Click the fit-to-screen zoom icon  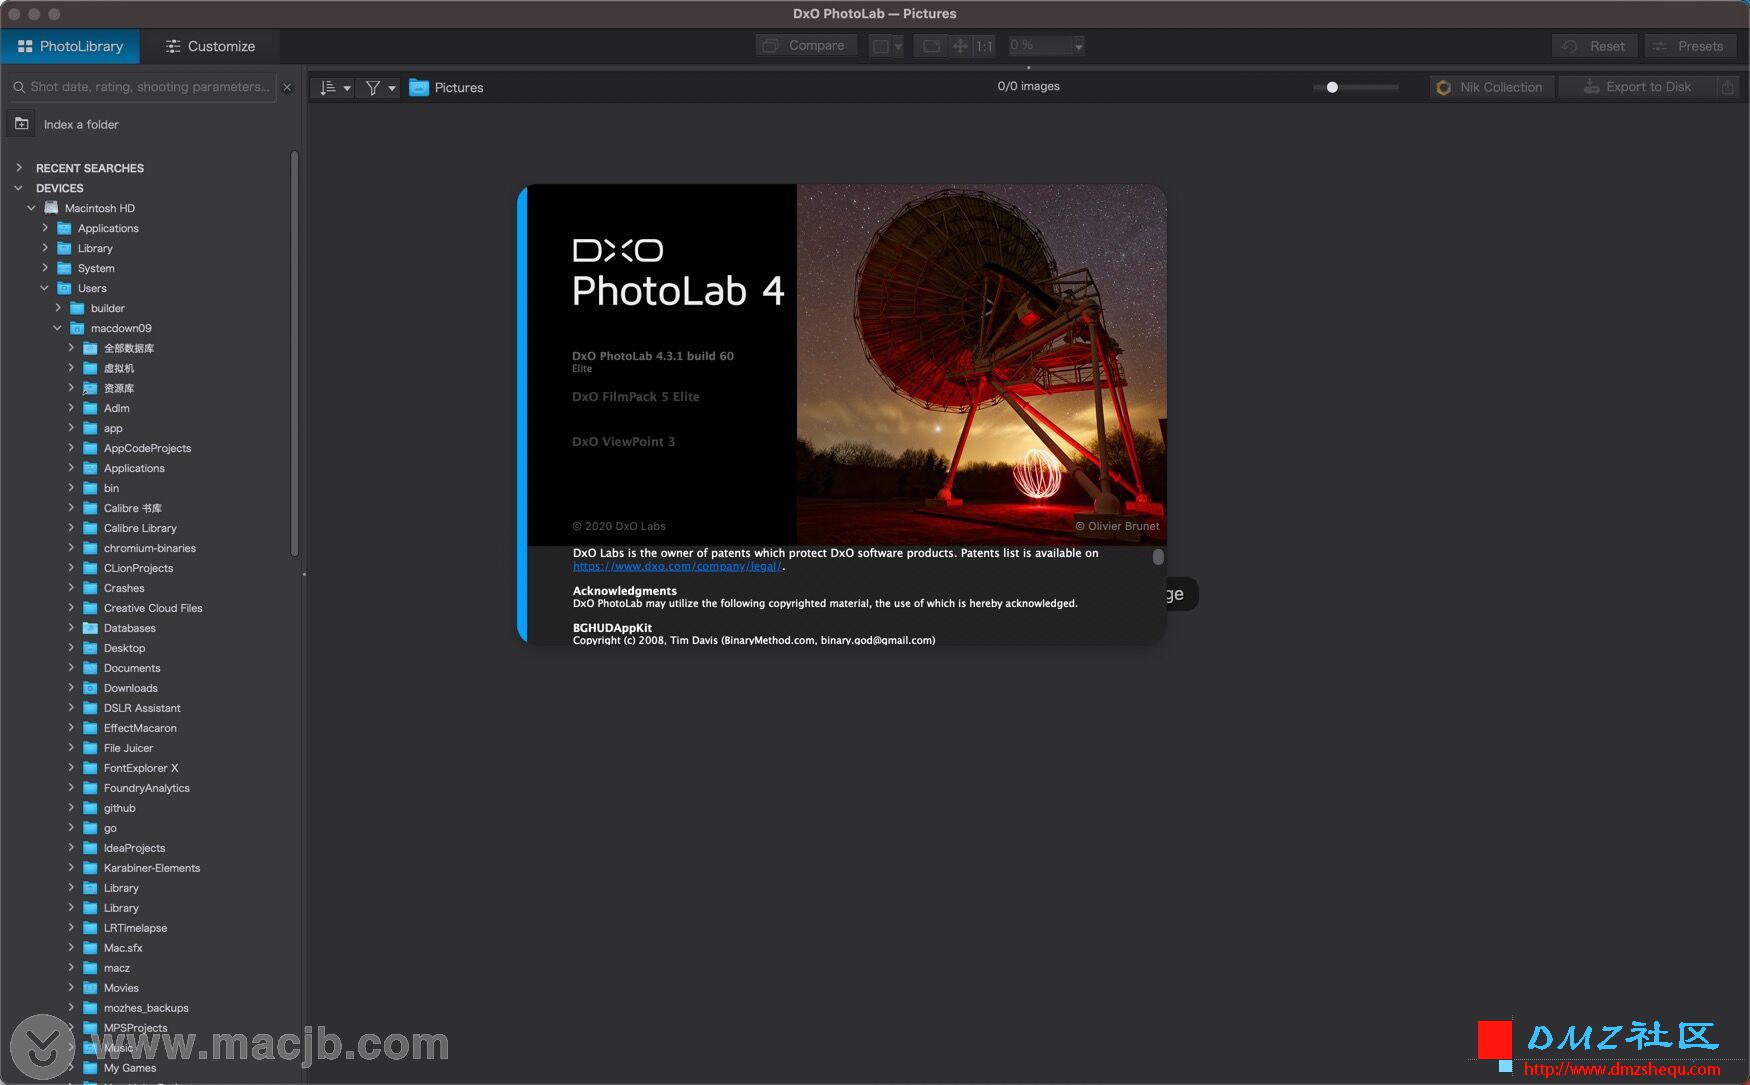tap(931, 45)
